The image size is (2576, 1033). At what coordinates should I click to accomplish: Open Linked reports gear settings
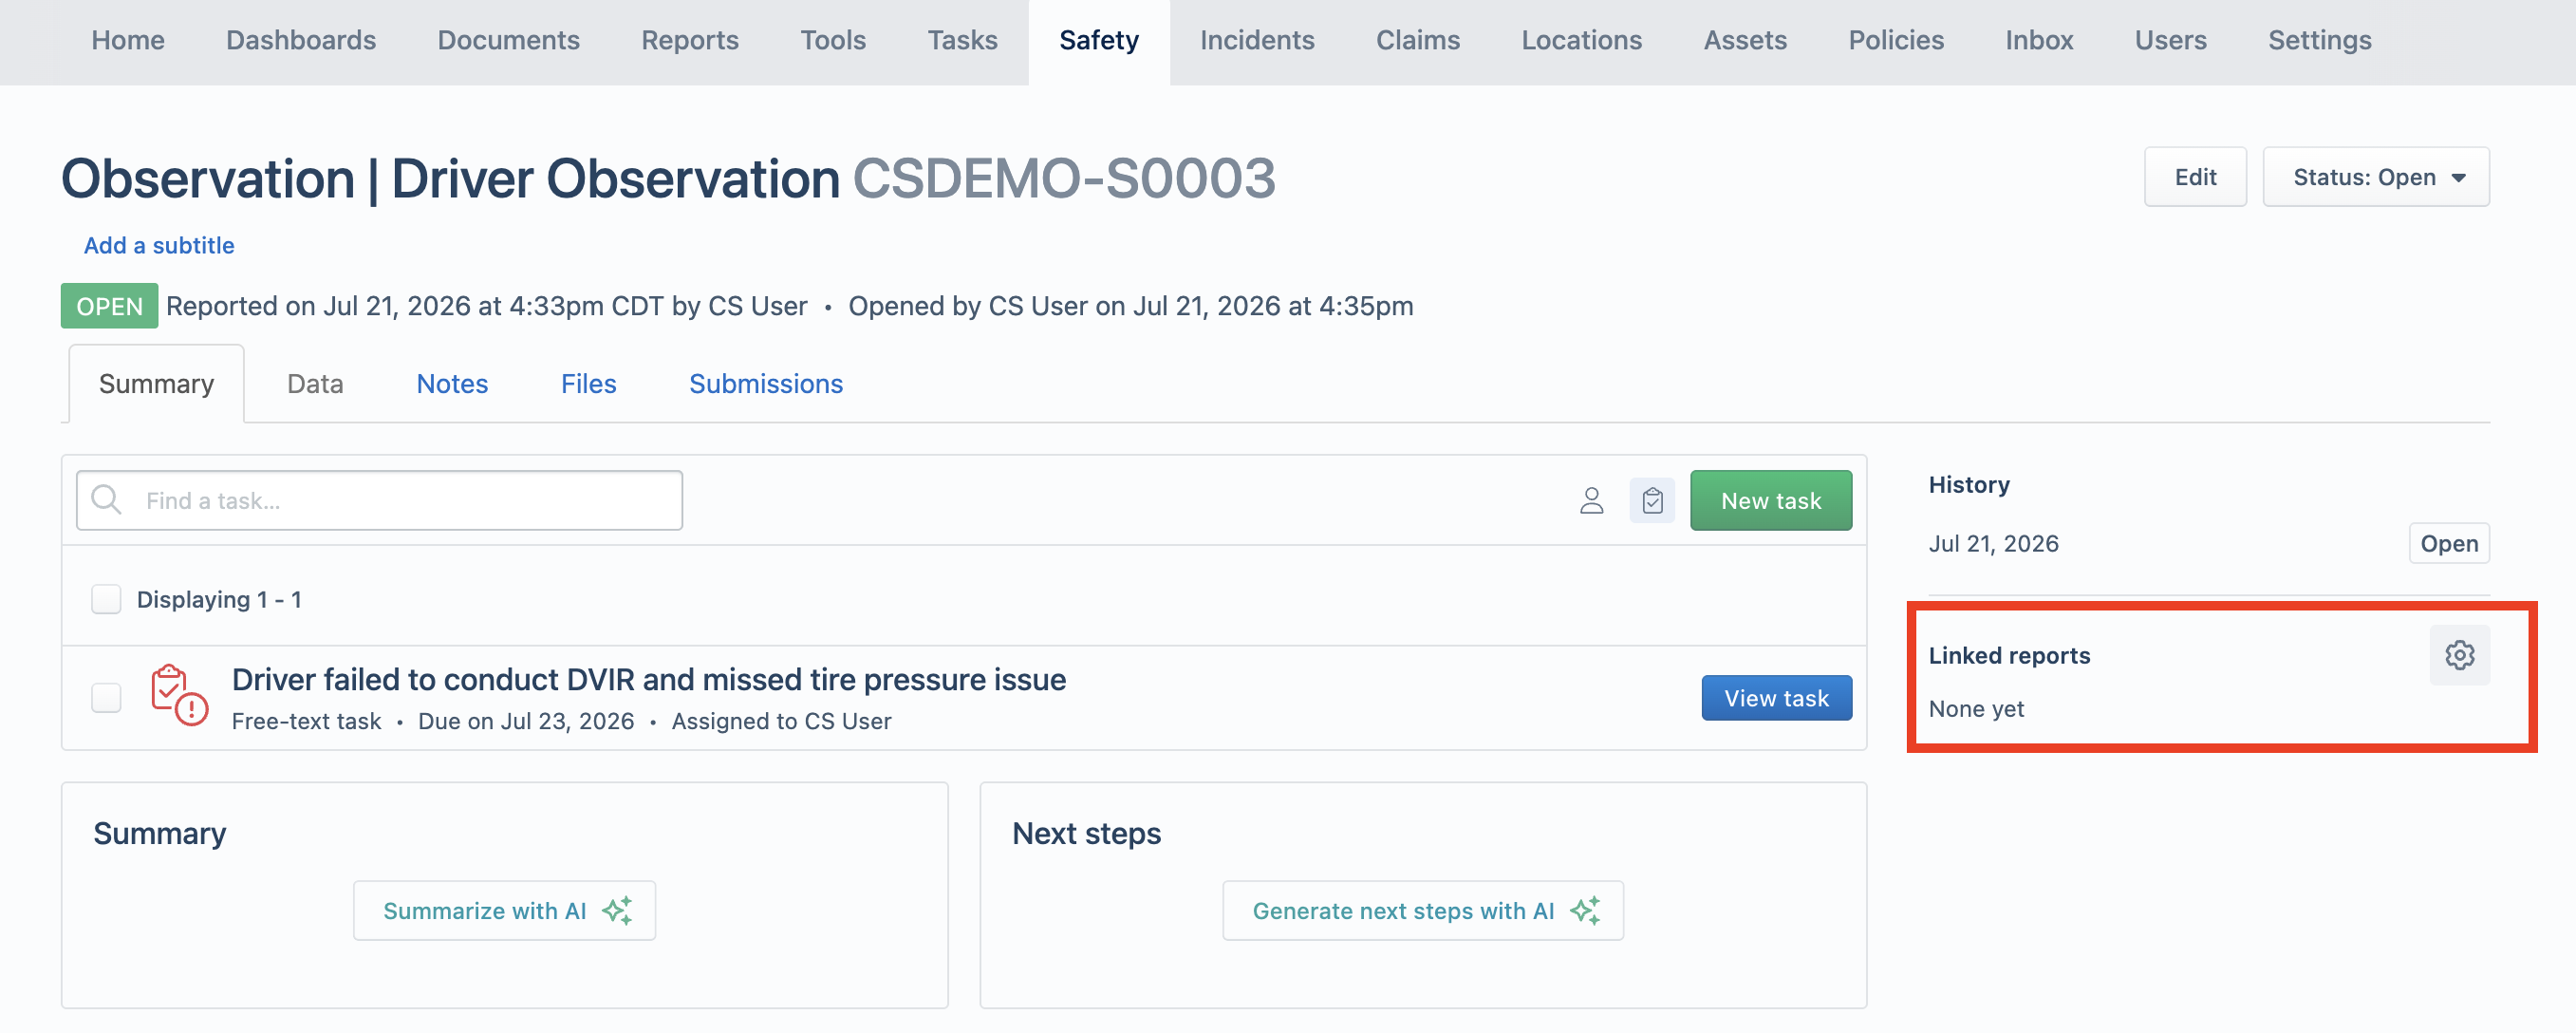2459,655
